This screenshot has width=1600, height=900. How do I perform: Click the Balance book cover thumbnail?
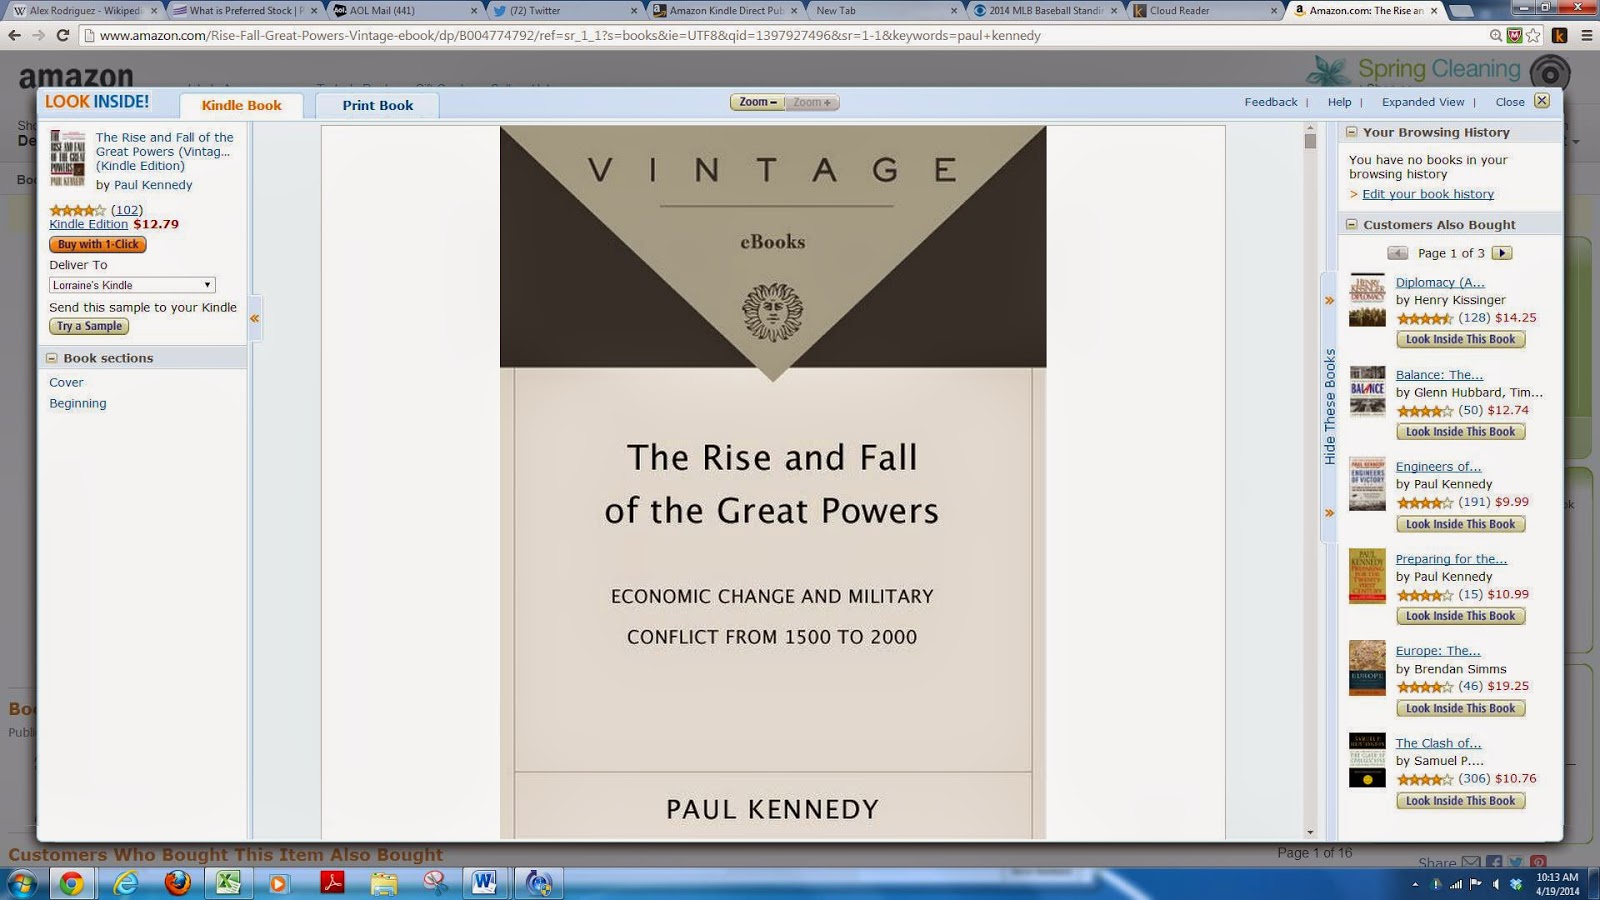[x=1367, y=391]
